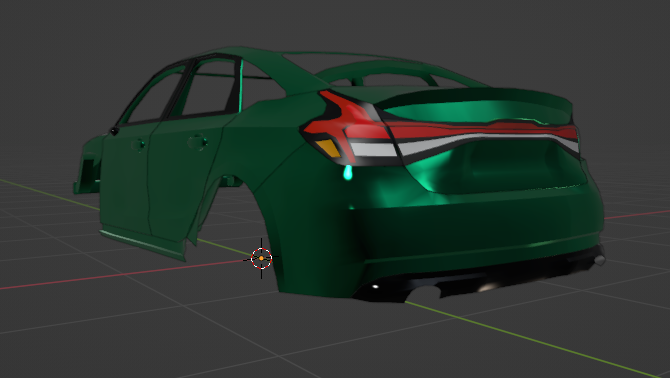Click the 3D cursor crosshair

(x=261, y=258)
